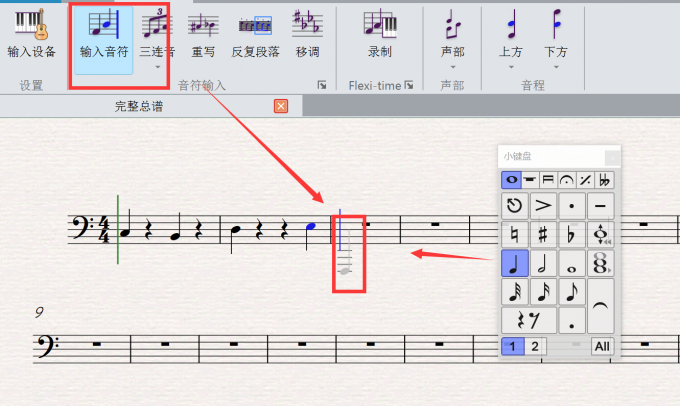
Task: Click the 三连音 triplet icon
Action: [x=157, y=25]
